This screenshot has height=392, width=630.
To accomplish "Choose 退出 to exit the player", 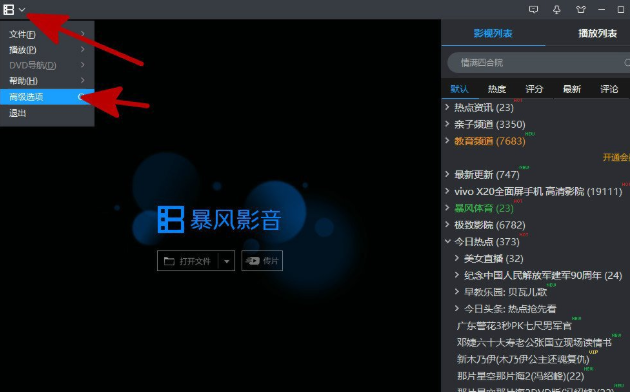I will (x=47, y=113).
